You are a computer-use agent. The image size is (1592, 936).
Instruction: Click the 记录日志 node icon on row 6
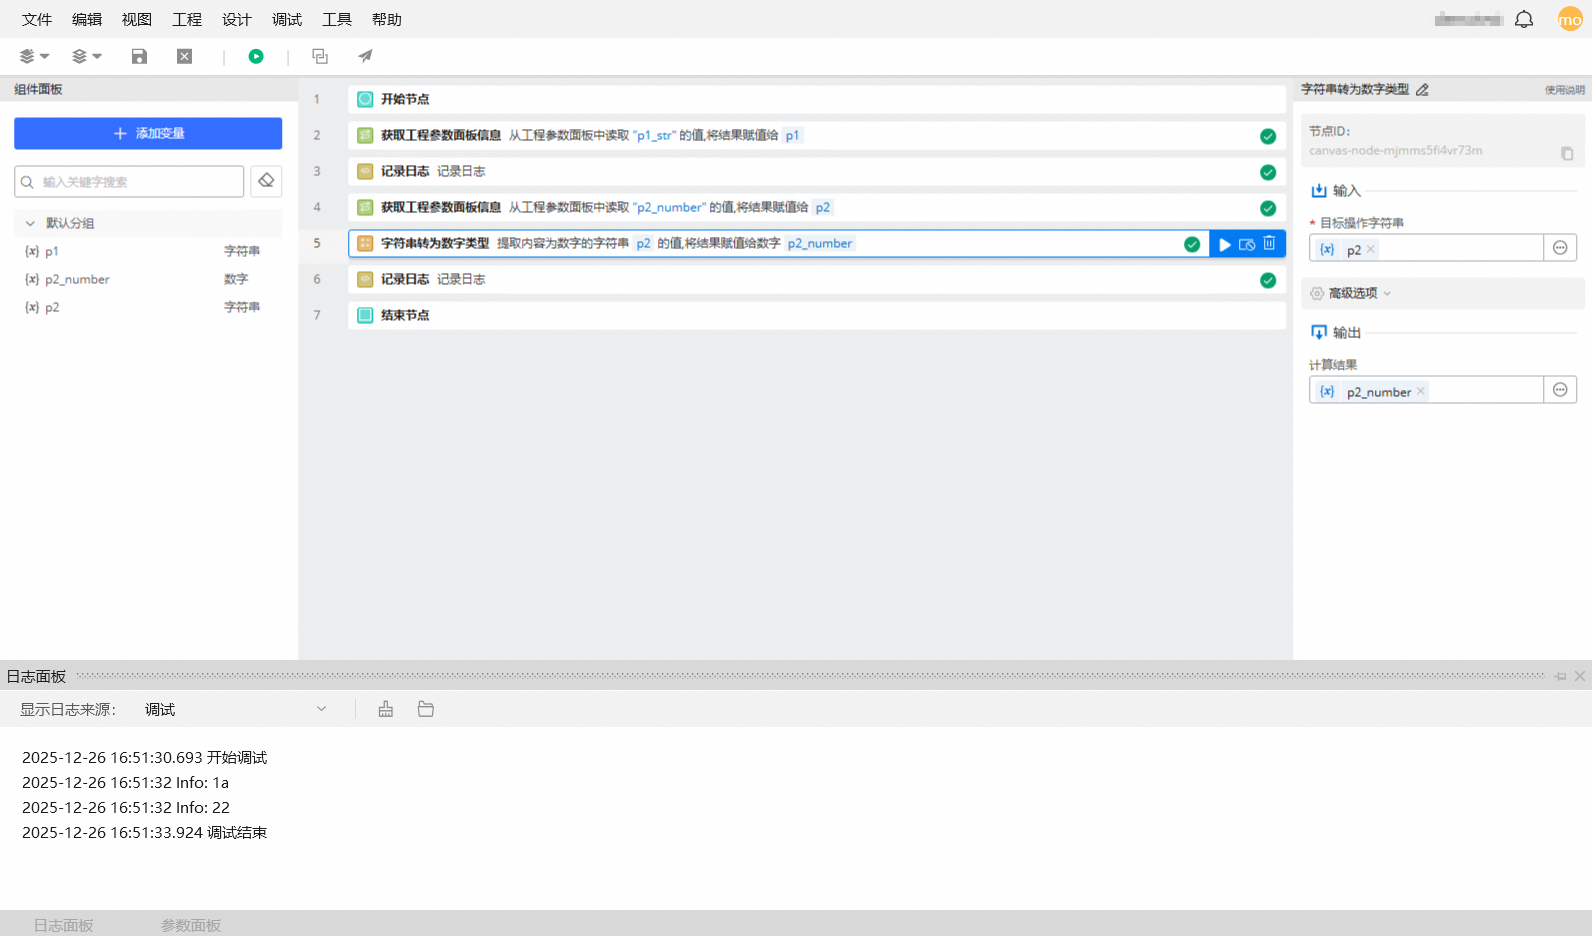(365, 279)
